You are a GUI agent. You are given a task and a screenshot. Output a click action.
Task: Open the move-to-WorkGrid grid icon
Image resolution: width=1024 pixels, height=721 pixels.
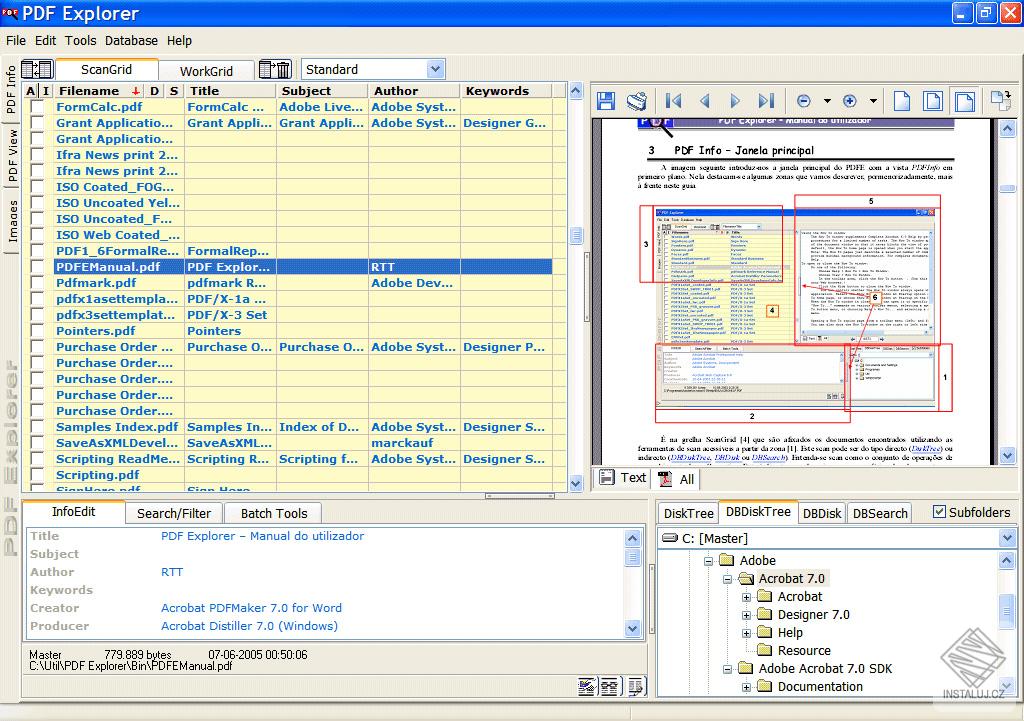(x=37, y=69)
